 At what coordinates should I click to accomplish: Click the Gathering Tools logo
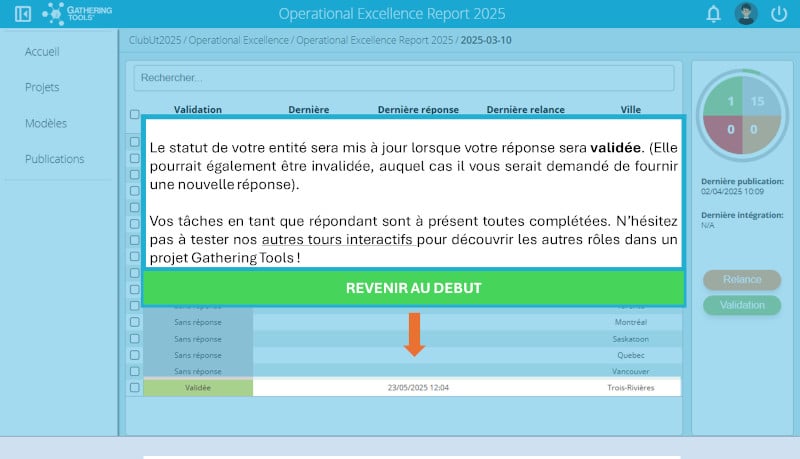tap(78, 14)
